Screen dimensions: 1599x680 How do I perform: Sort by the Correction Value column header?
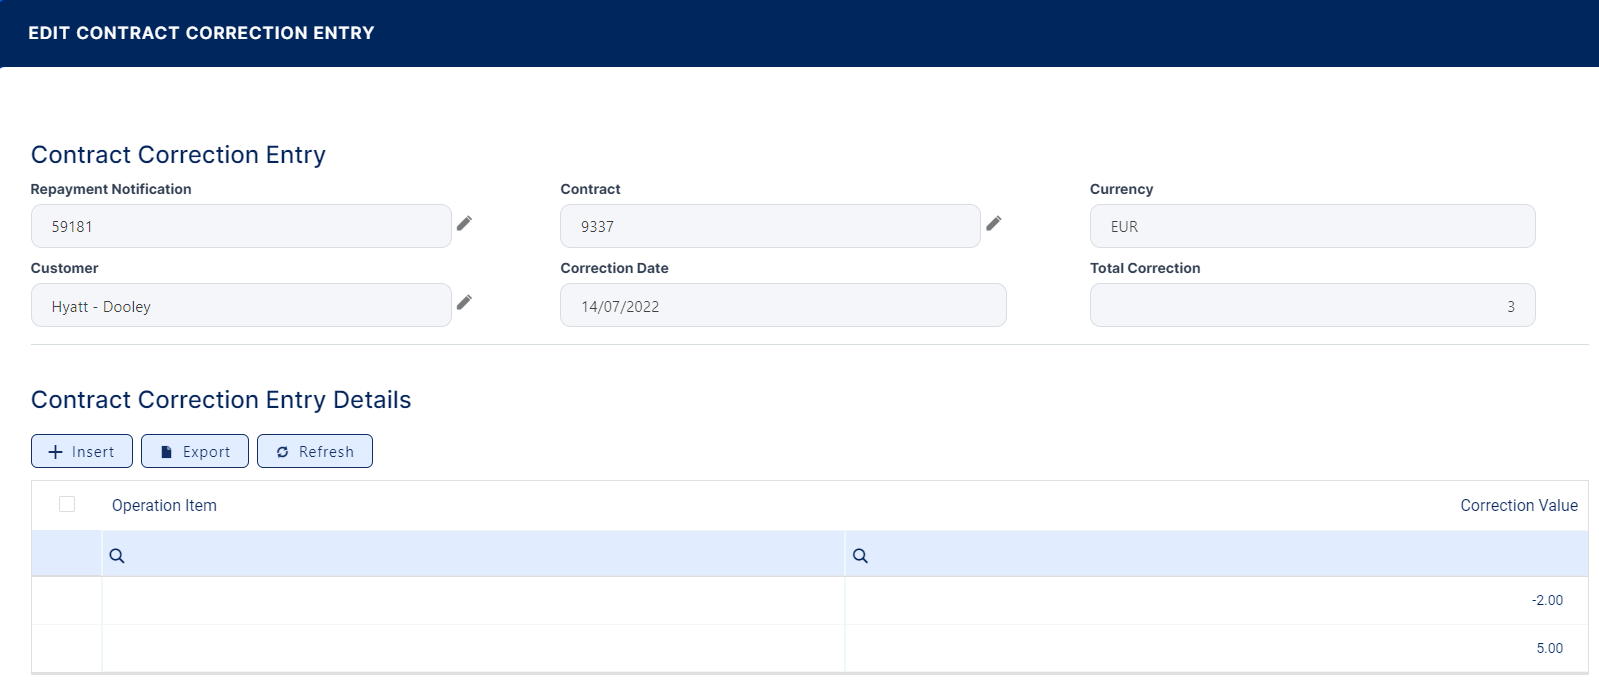(1518, 506)
